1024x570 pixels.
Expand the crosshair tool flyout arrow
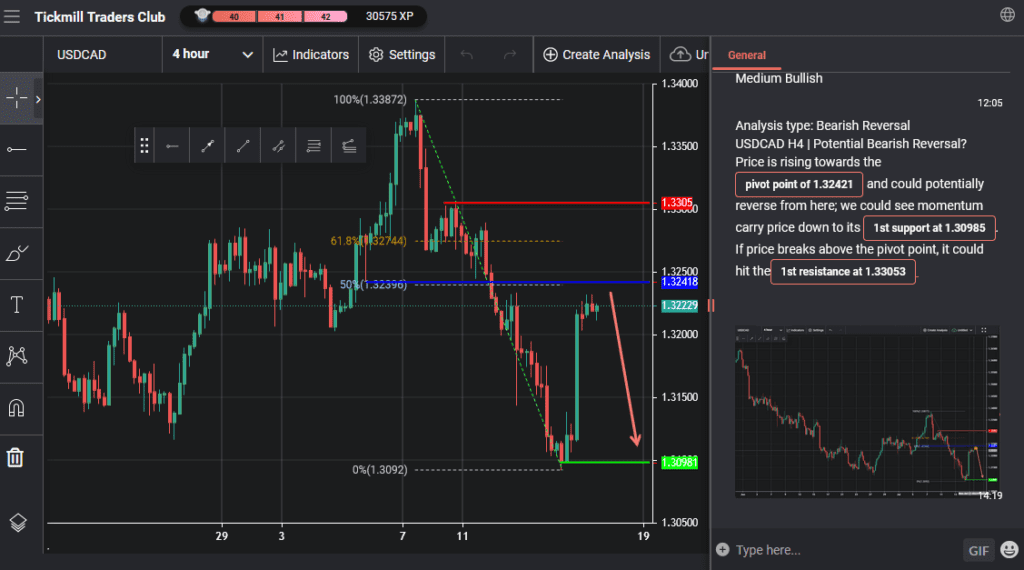click(38, 99)
